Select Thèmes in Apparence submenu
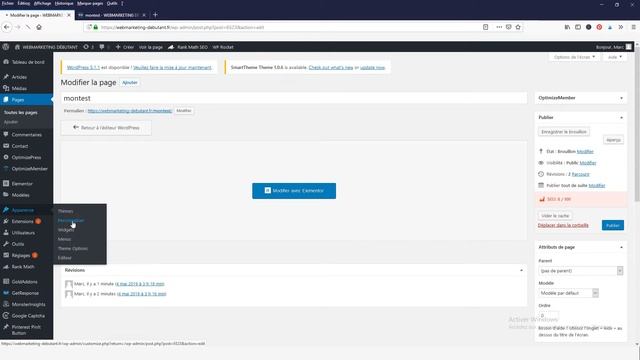 (66, 211)
